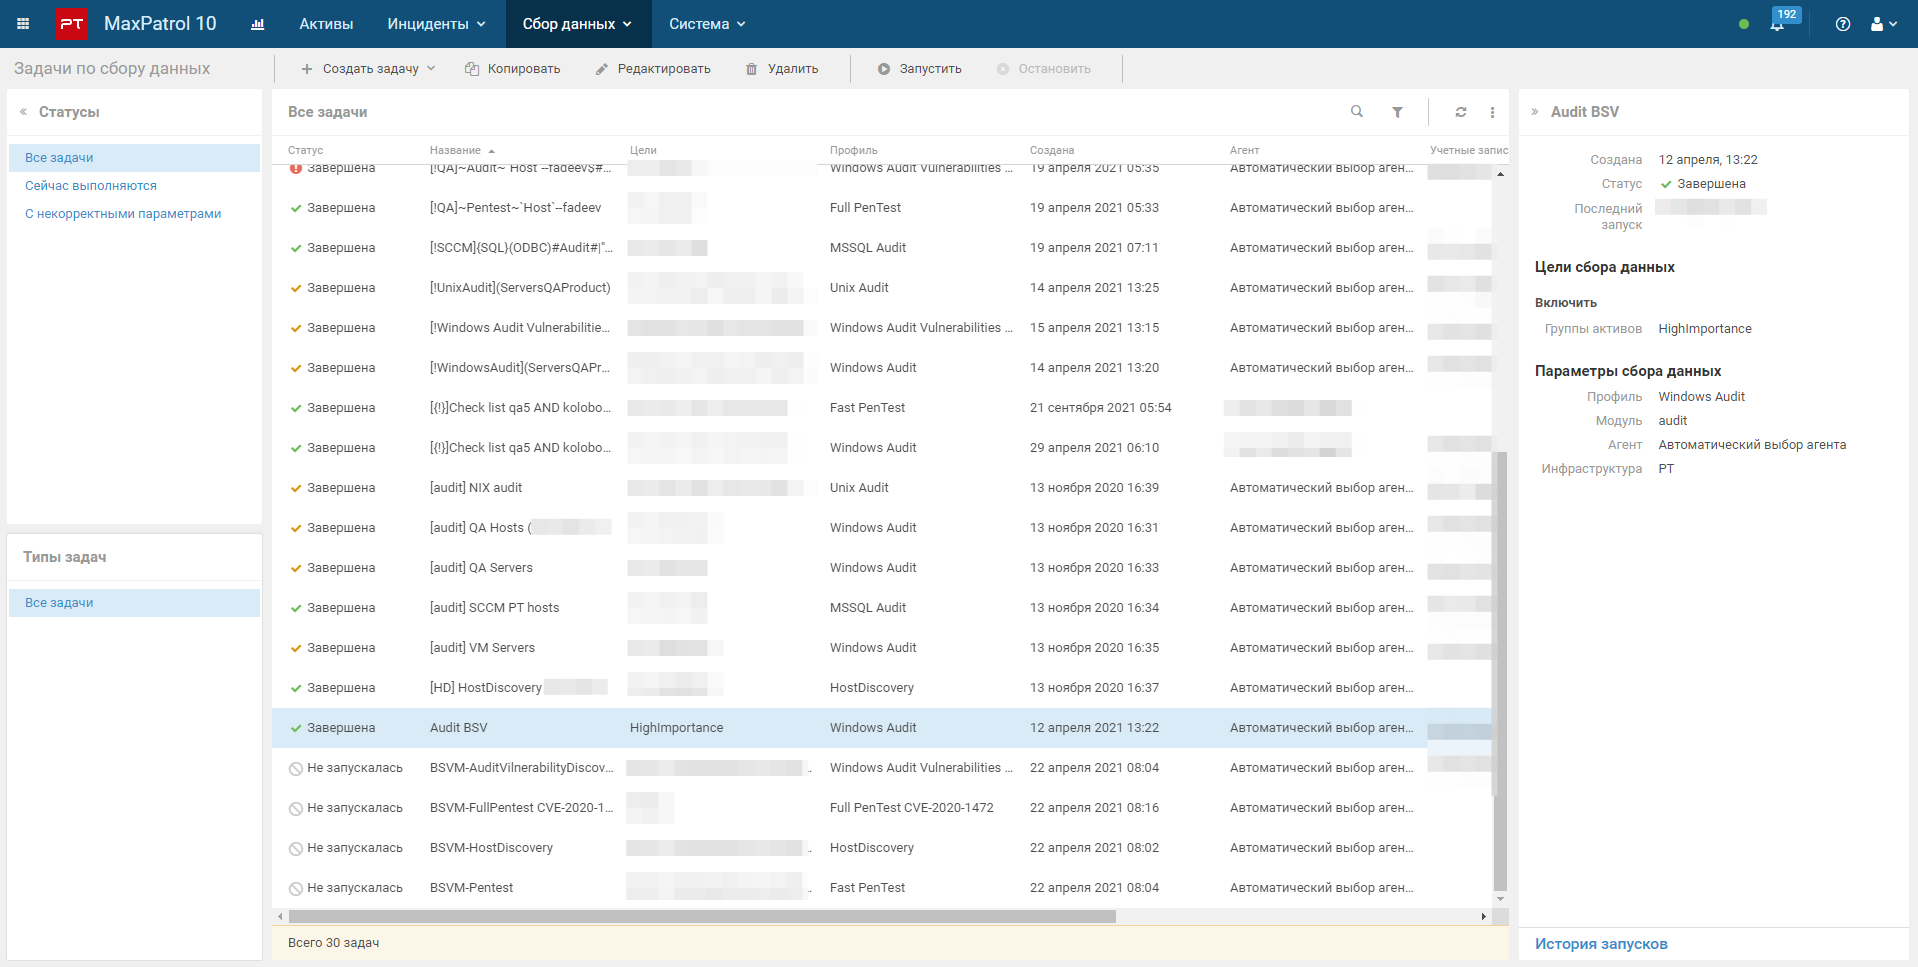
Task: Expand the Инциденты menu
Action: click(x=437, y=24)
